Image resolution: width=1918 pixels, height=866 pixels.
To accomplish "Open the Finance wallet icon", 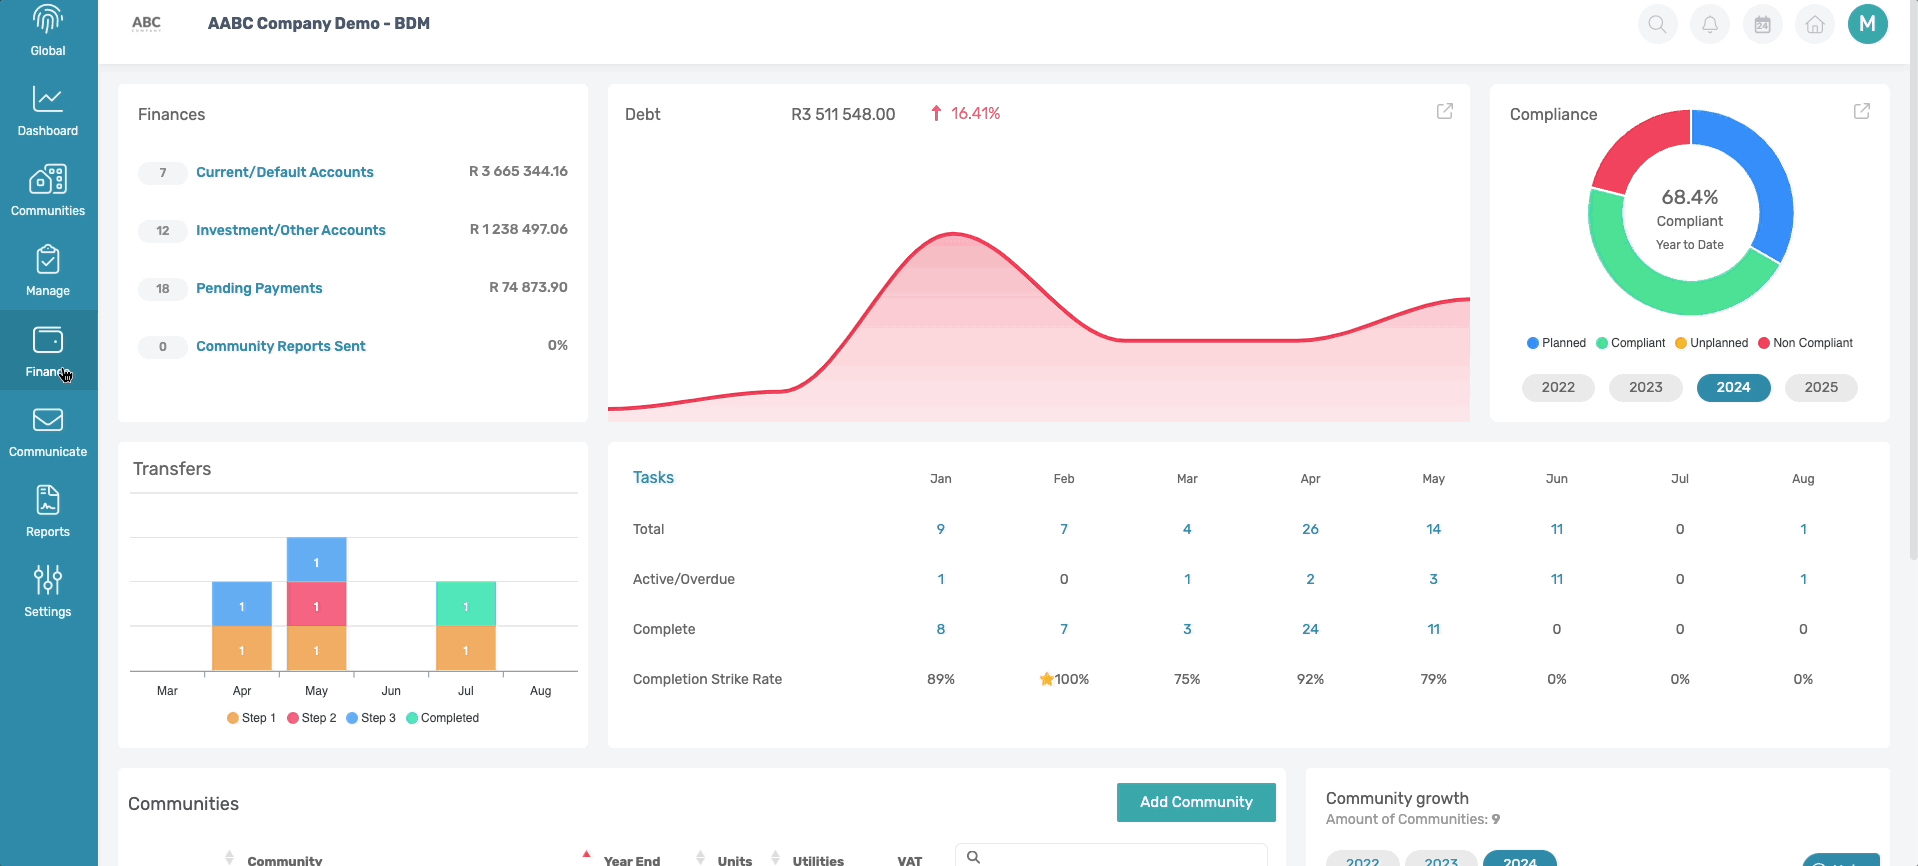I will click(48, 340).
